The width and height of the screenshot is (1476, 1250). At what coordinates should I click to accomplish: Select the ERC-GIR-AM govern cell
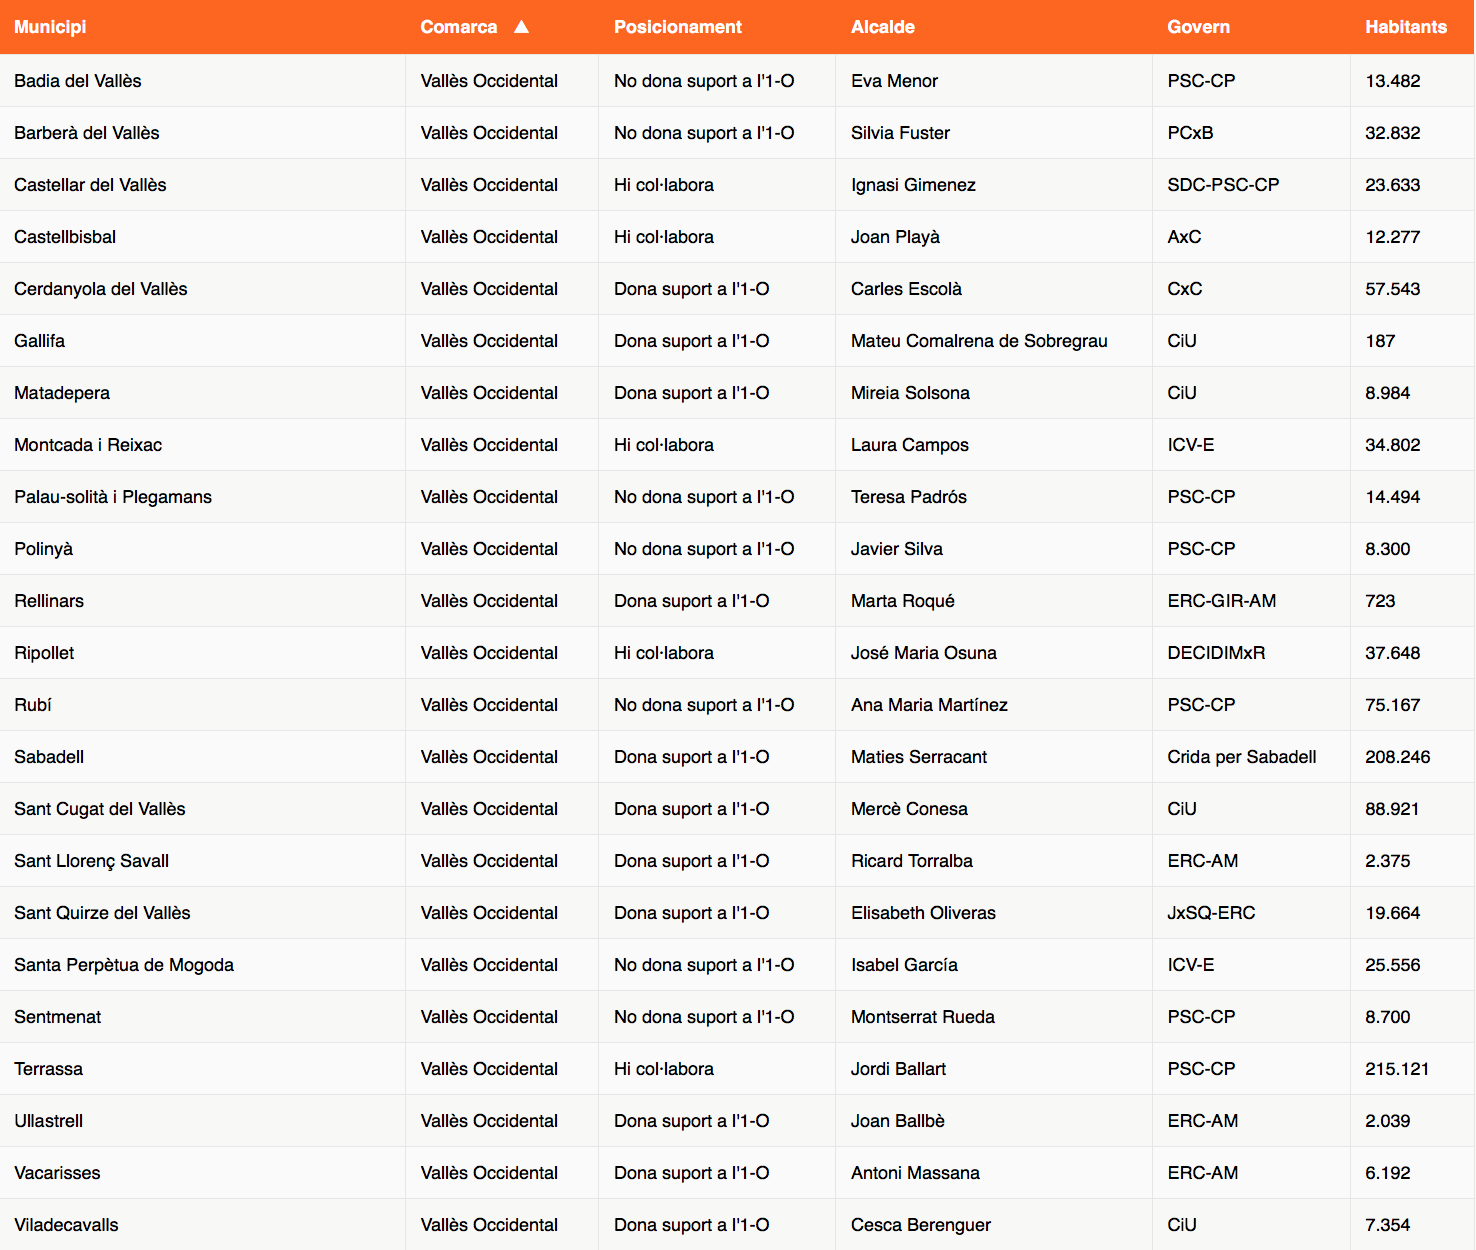(1221, 601)
